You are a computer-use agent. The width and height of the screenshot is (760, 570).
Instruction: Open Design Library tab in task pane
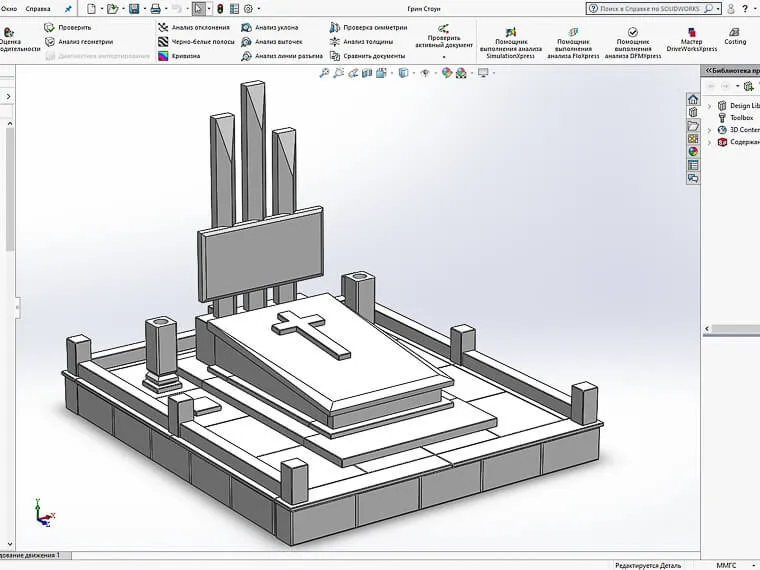point(693,113)
